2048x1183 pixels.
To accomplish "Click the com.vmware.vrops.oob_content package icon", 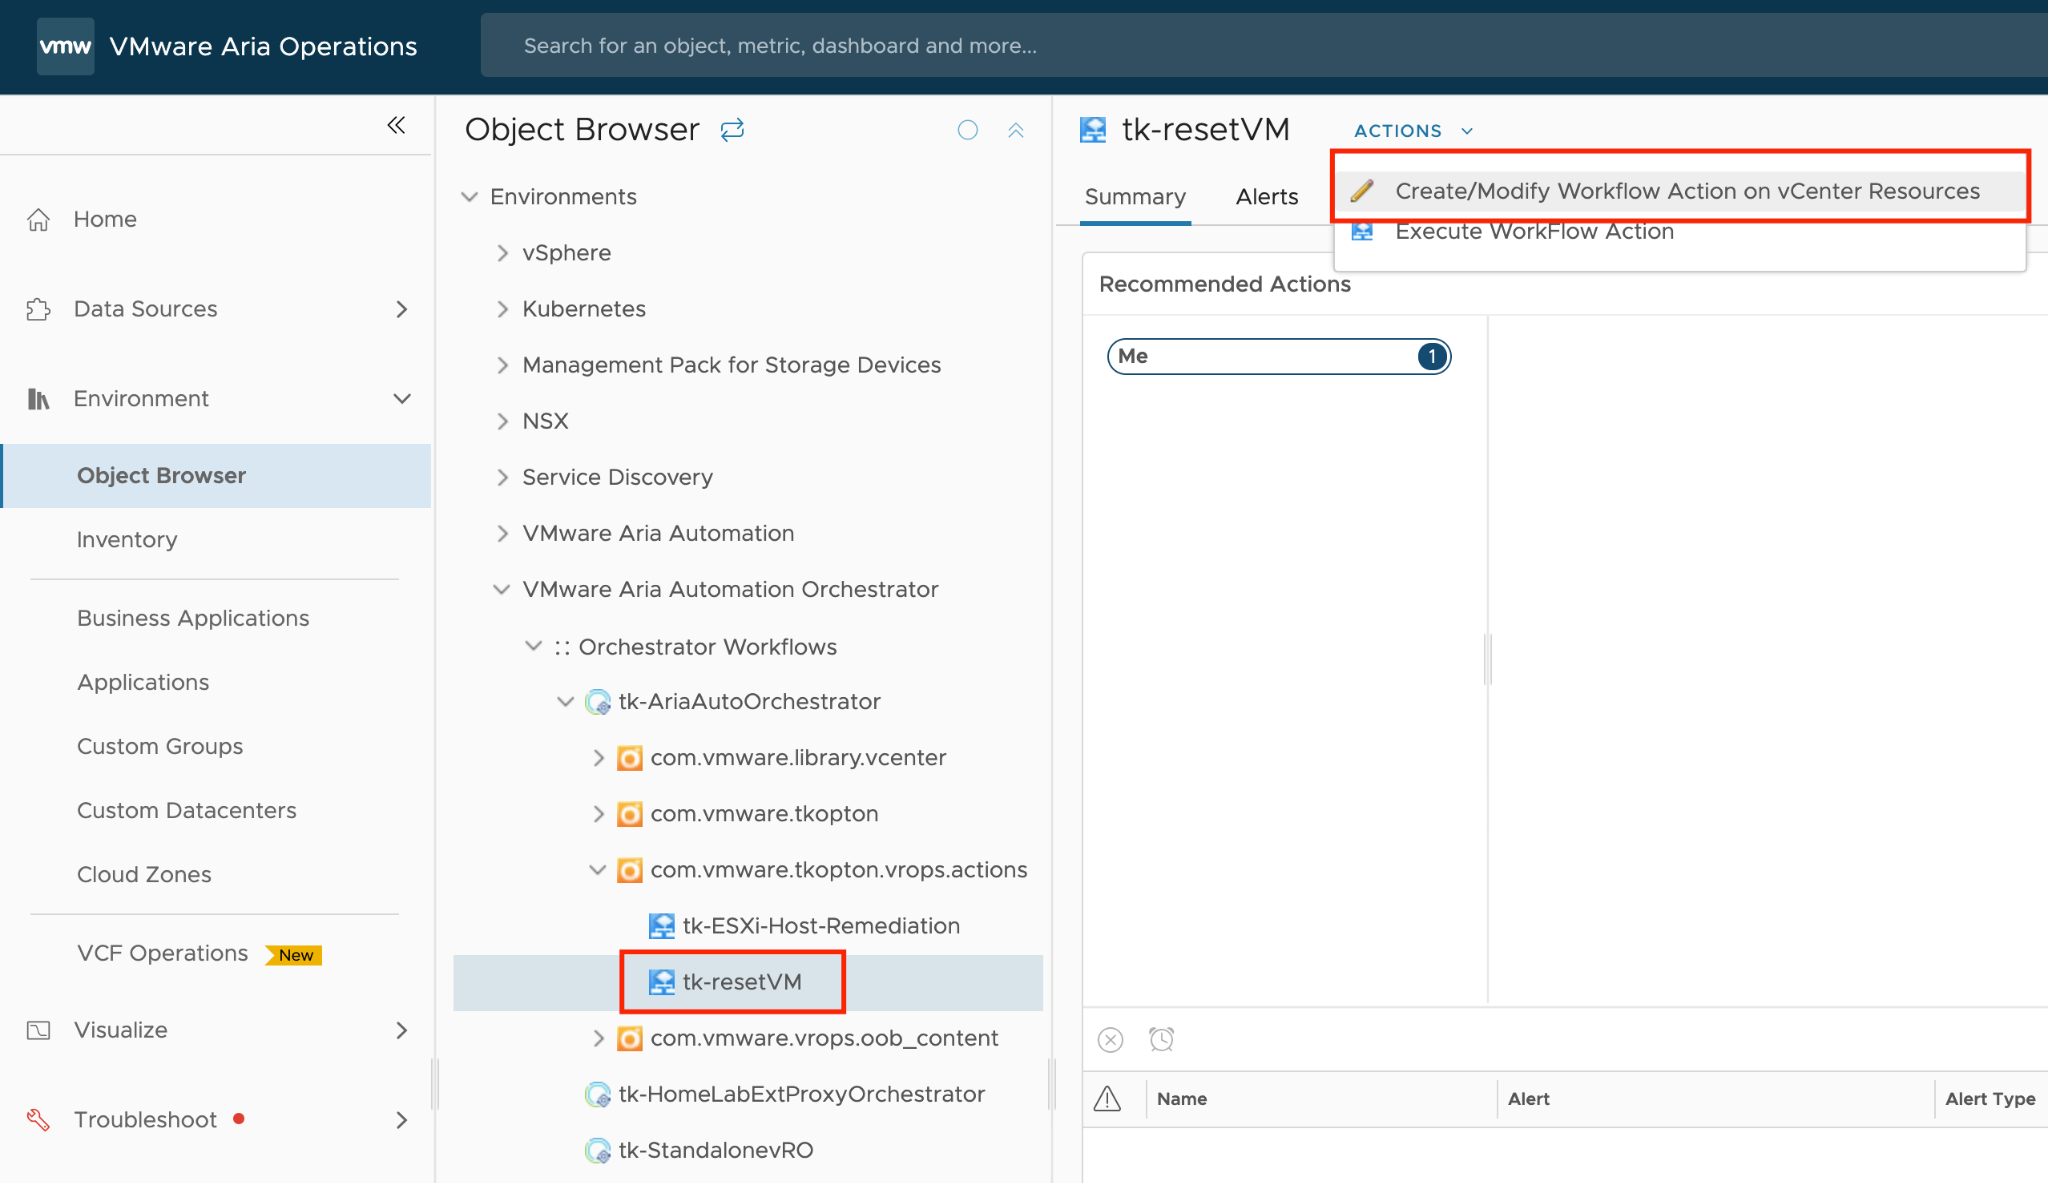I will [629, 1038].
